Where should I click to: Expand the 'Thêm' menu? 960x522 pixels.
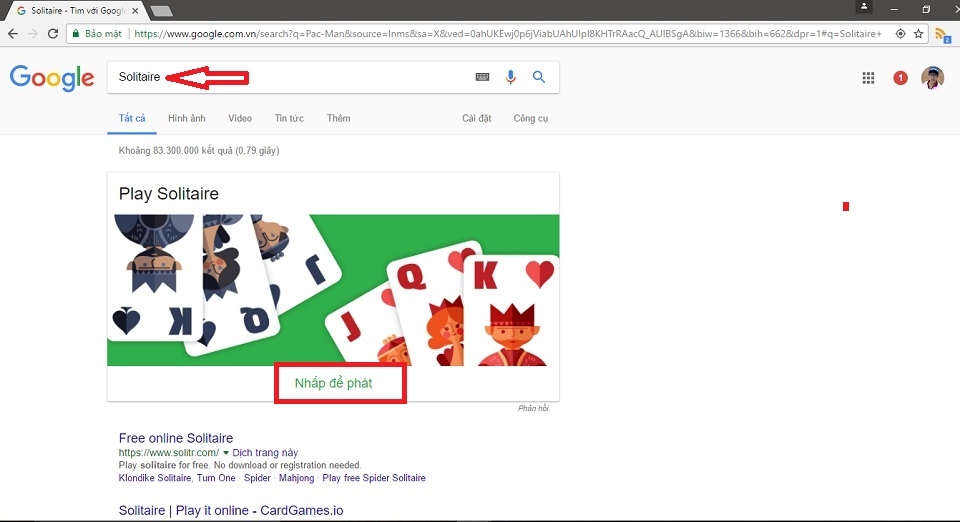(339, 118)
